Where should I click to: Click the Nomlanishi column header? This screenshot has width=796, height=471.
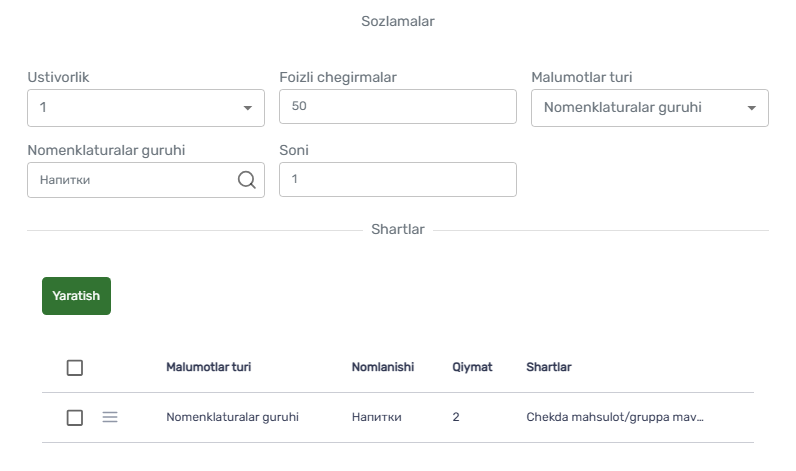point(383,367)
